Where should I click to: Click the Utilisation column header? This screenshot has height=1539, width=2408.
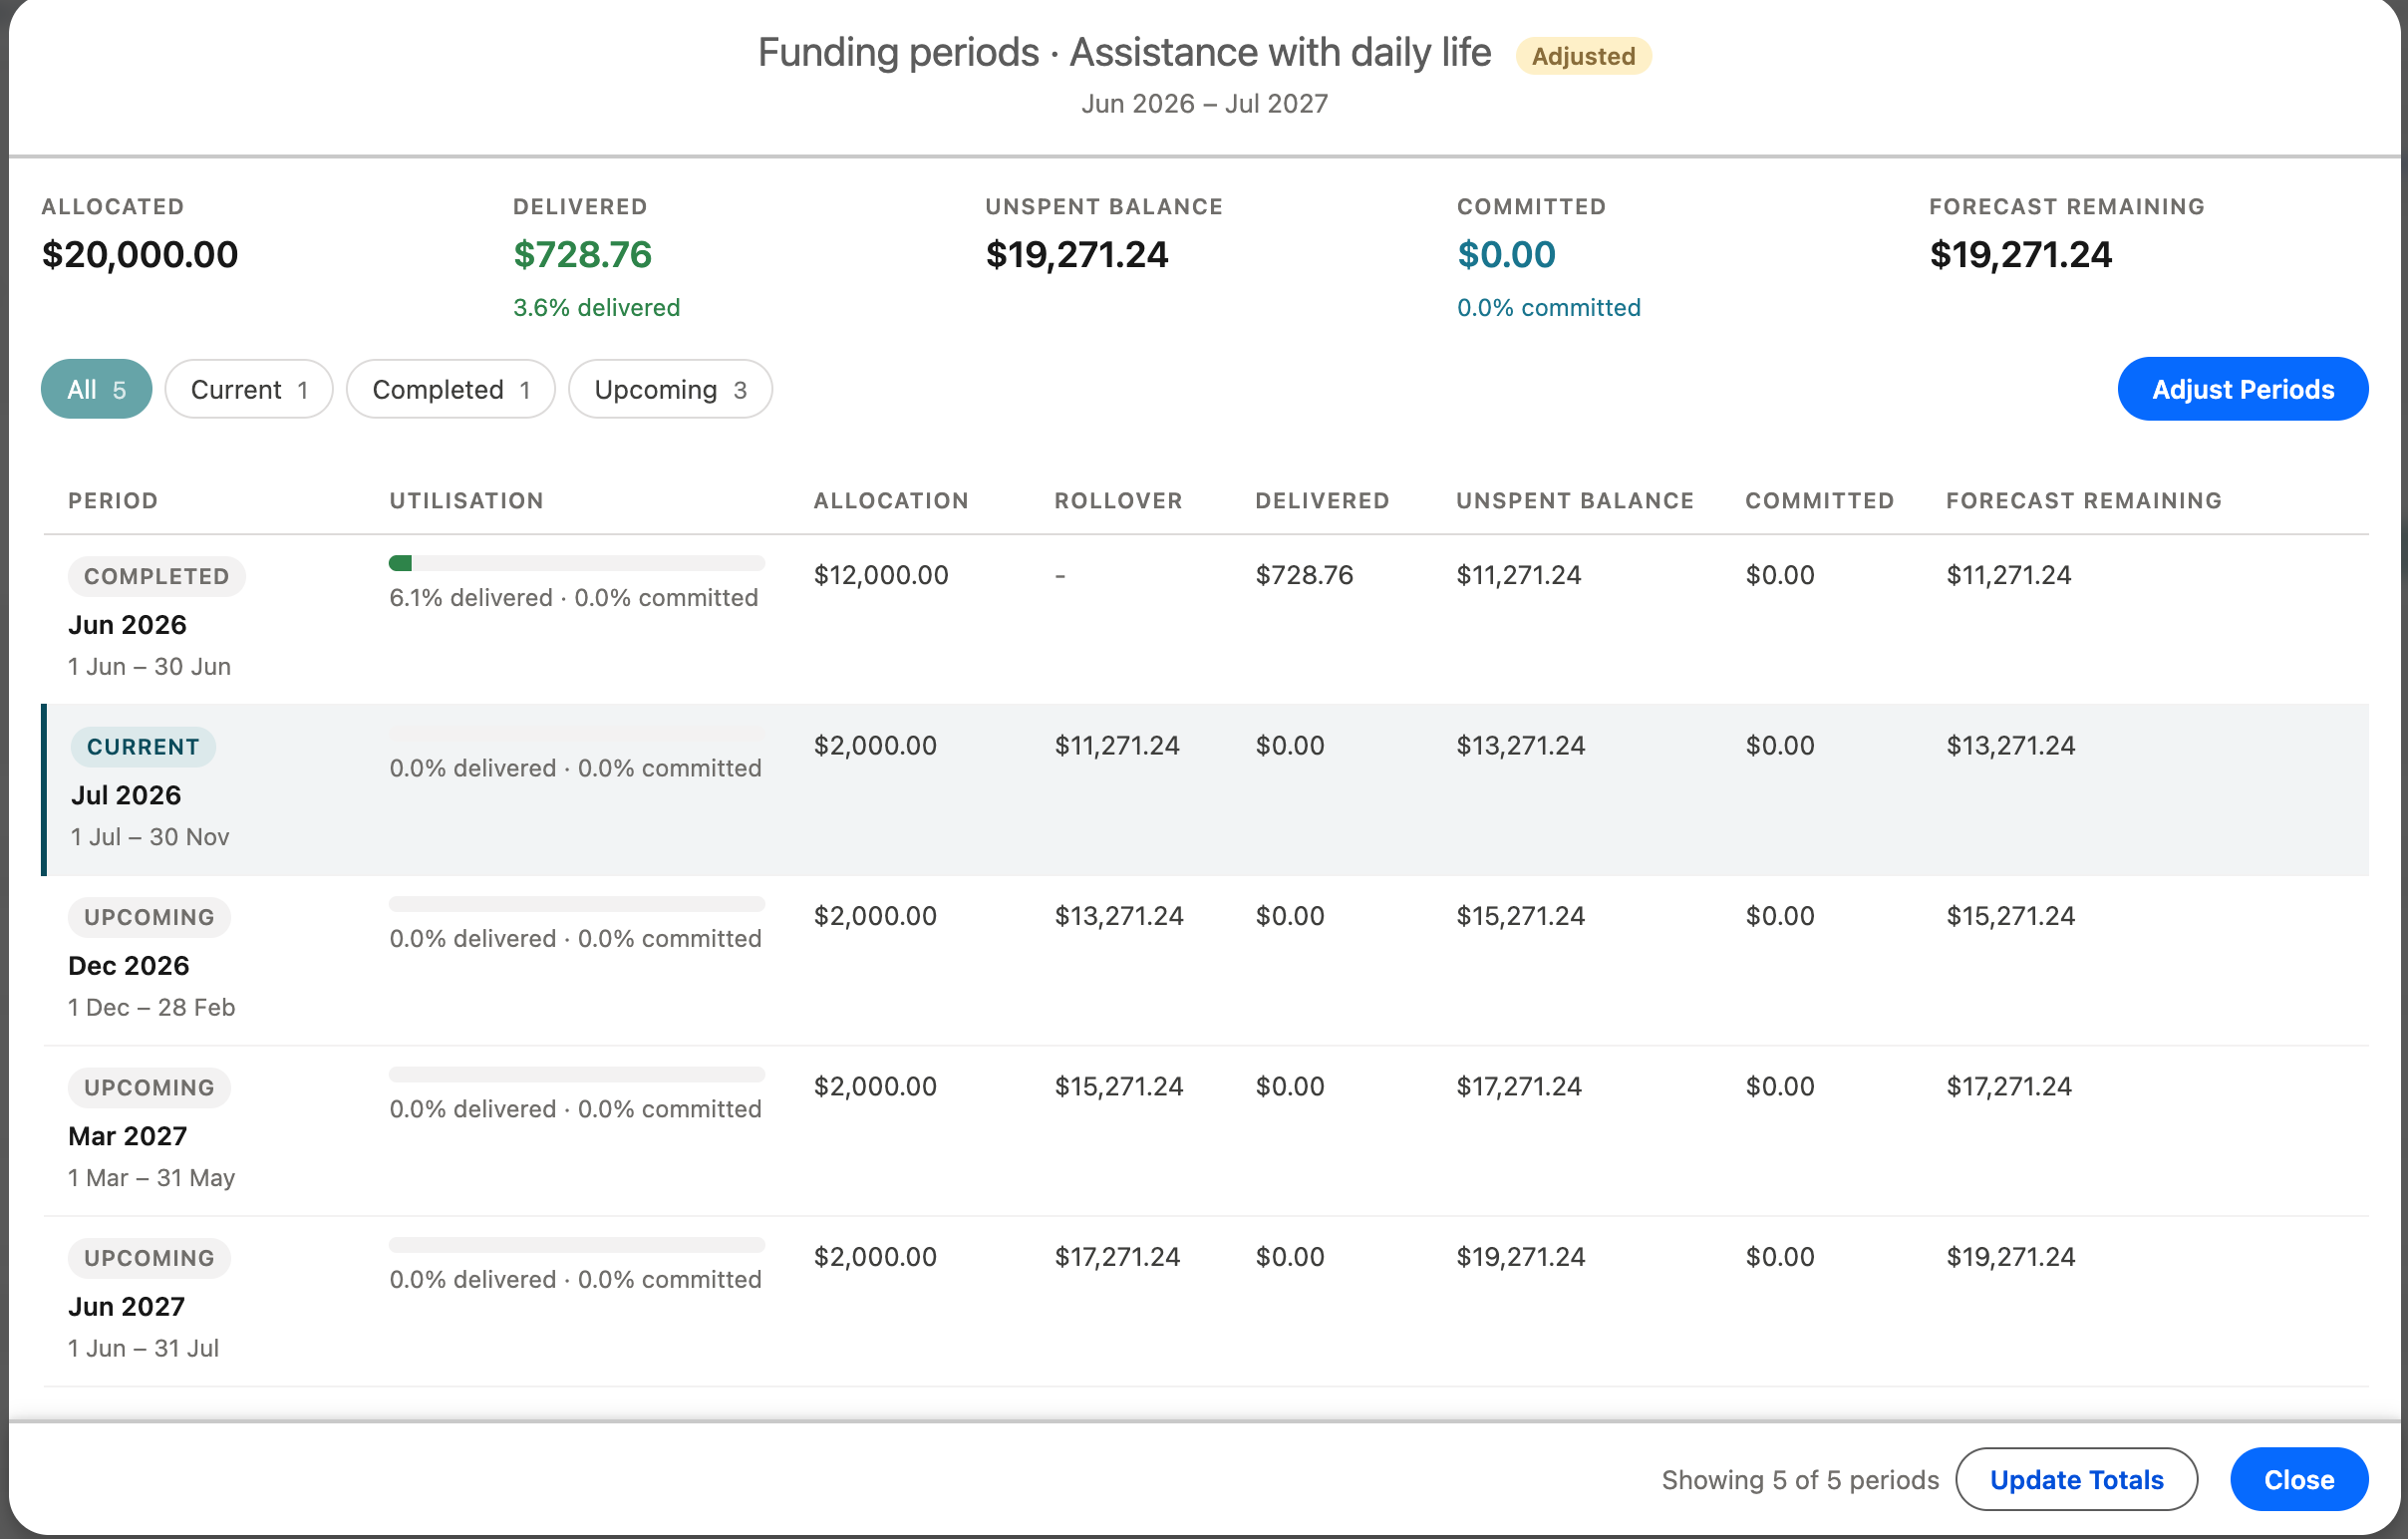(x=466, y=500)
